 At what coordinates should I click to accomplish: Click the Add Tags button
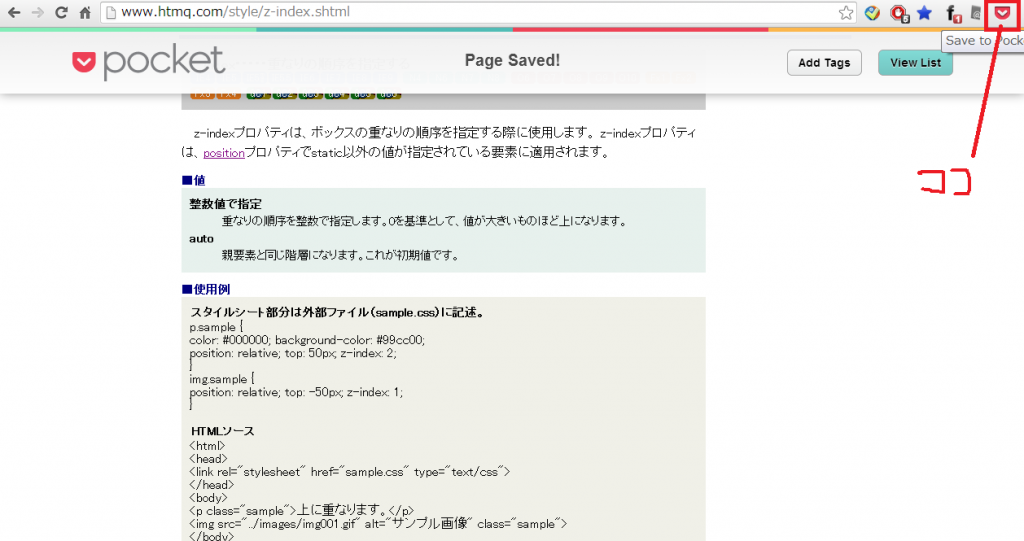824,62
